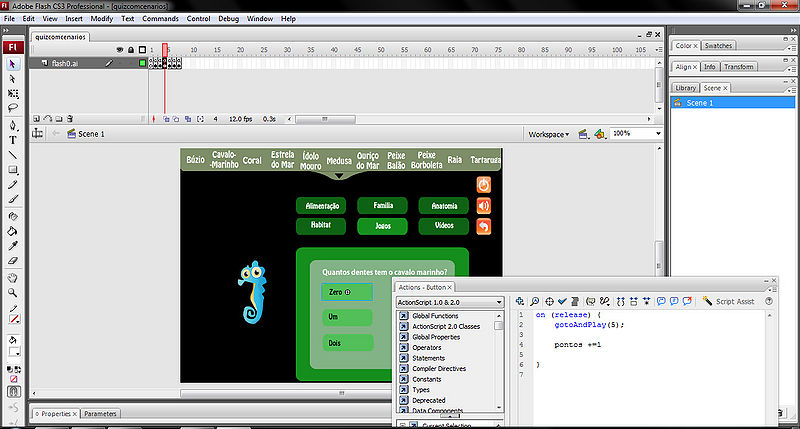Open the Workspace dropdown menu
800x429 pixels.
pos(549,133)
